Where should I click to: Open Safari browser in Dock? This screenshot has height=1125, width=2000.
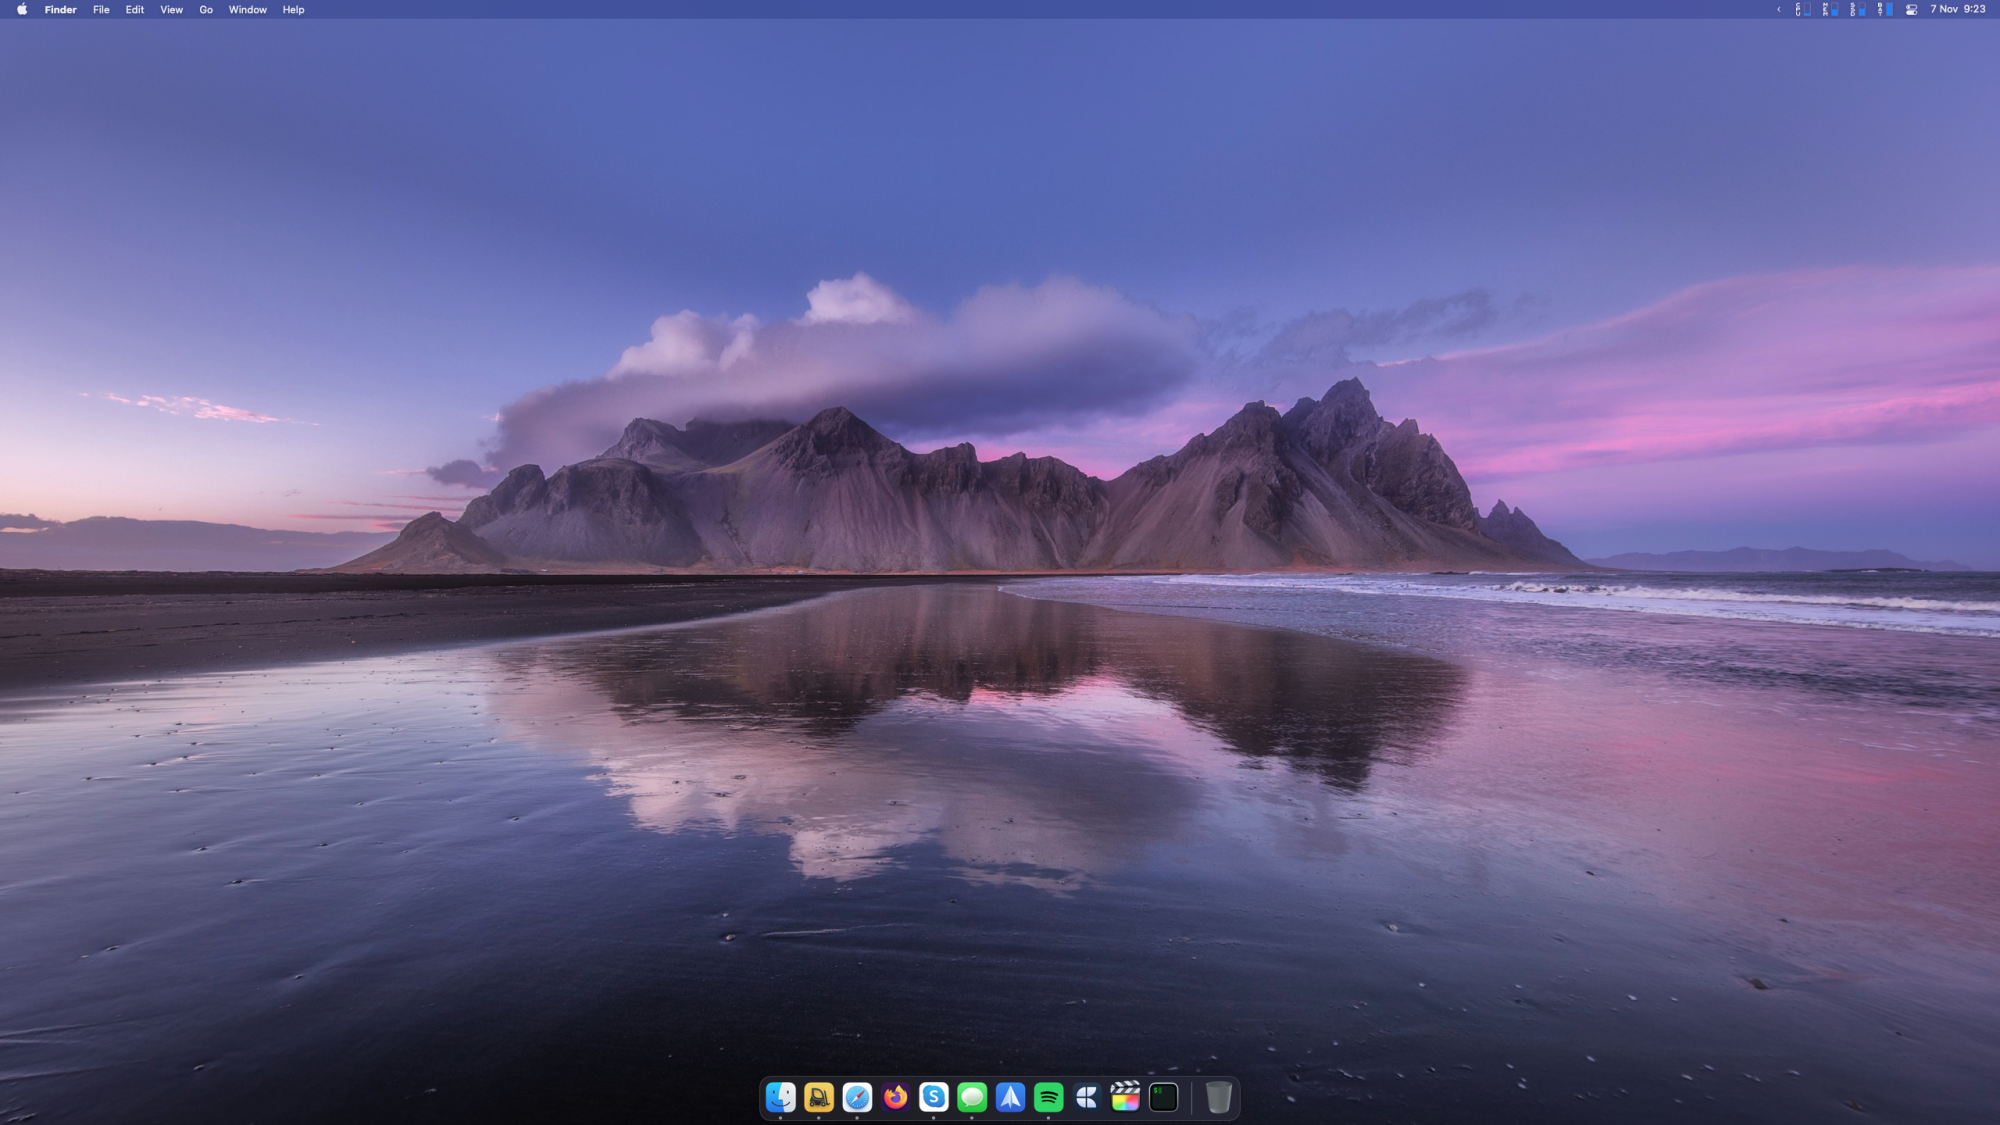click(857, 1097)
